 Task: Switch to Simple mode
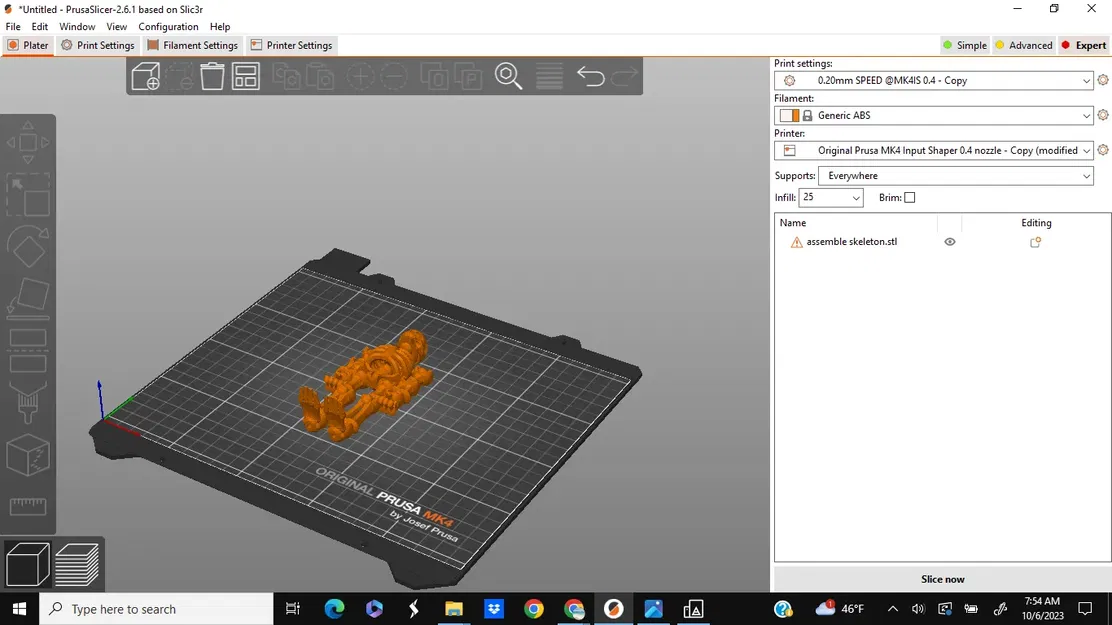point(965,45)
